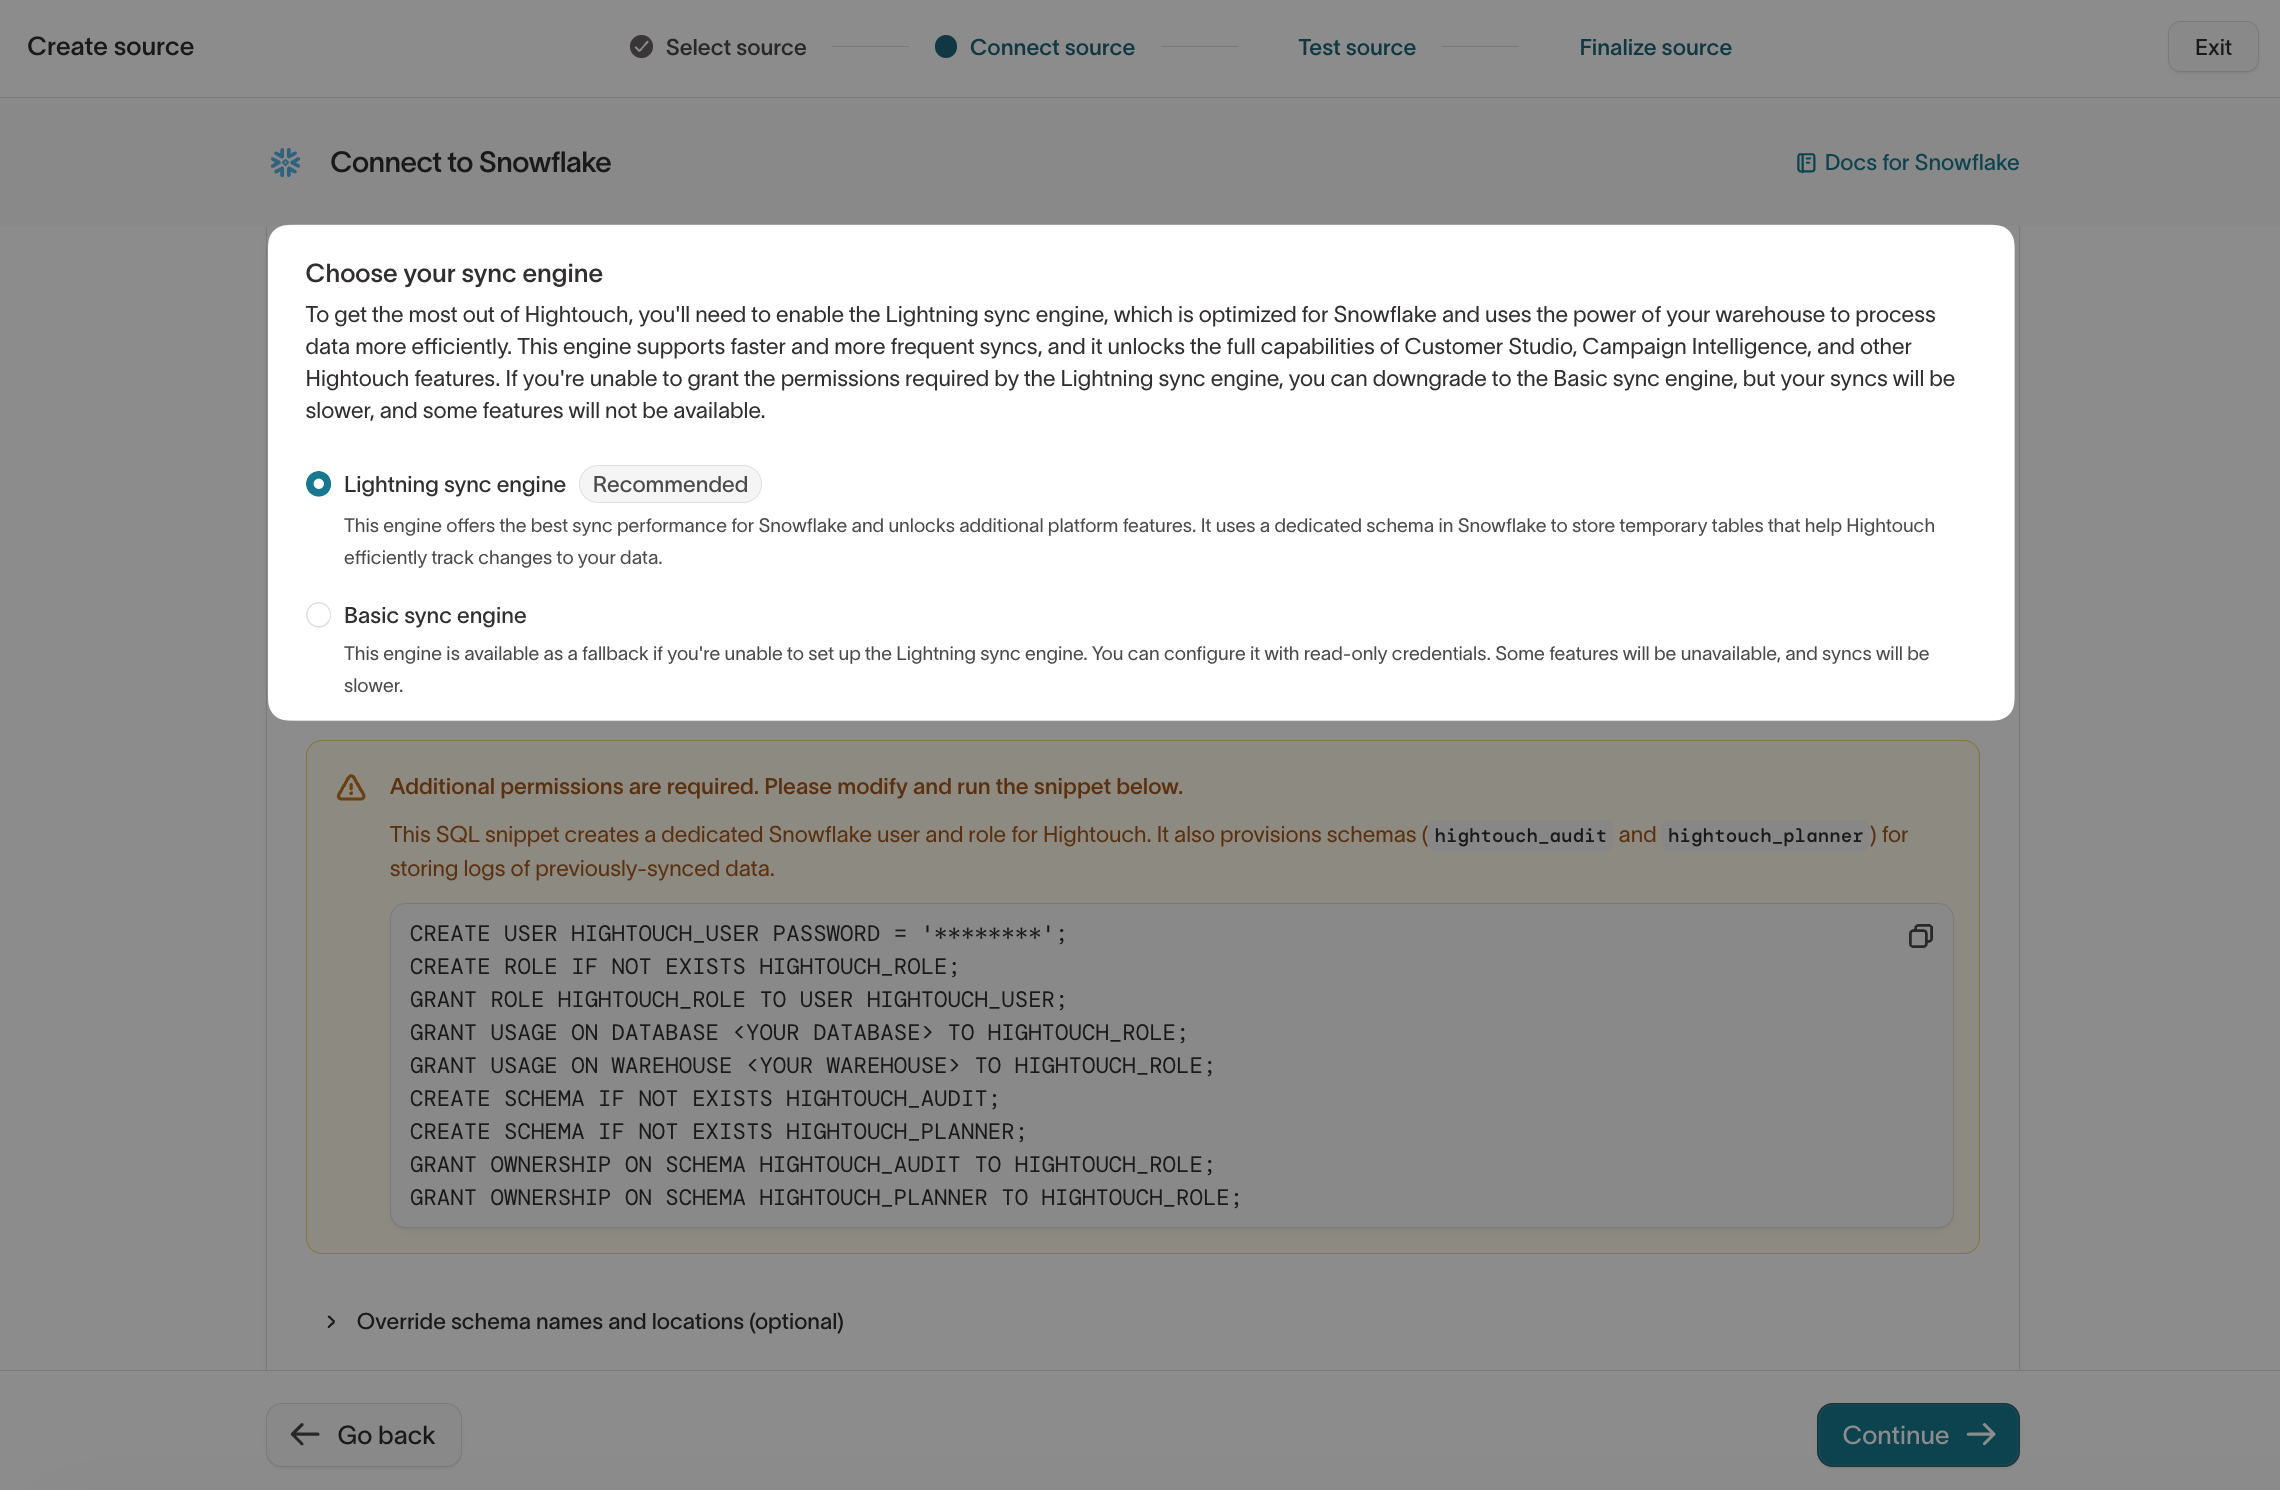Click the hightouch_planner code tag
Screen dimensions: 2280x1490
pos(1765,836)
